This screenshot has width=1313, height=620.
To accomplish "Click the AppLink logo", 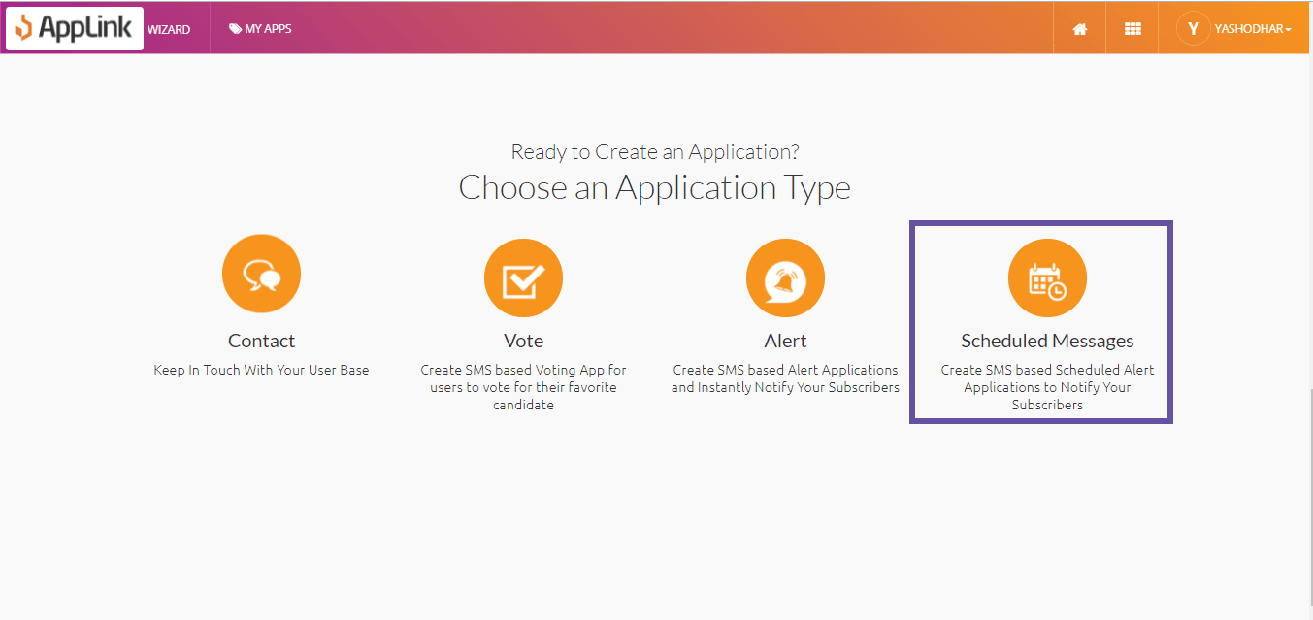I will pyautogui.click(x=75, y=28).
